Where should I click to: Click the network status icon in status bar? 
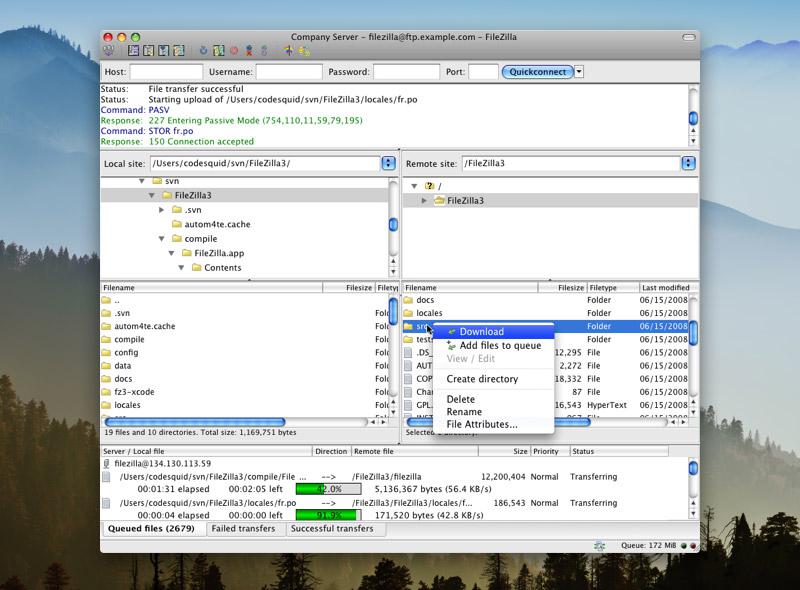click(x=599, y=546)
